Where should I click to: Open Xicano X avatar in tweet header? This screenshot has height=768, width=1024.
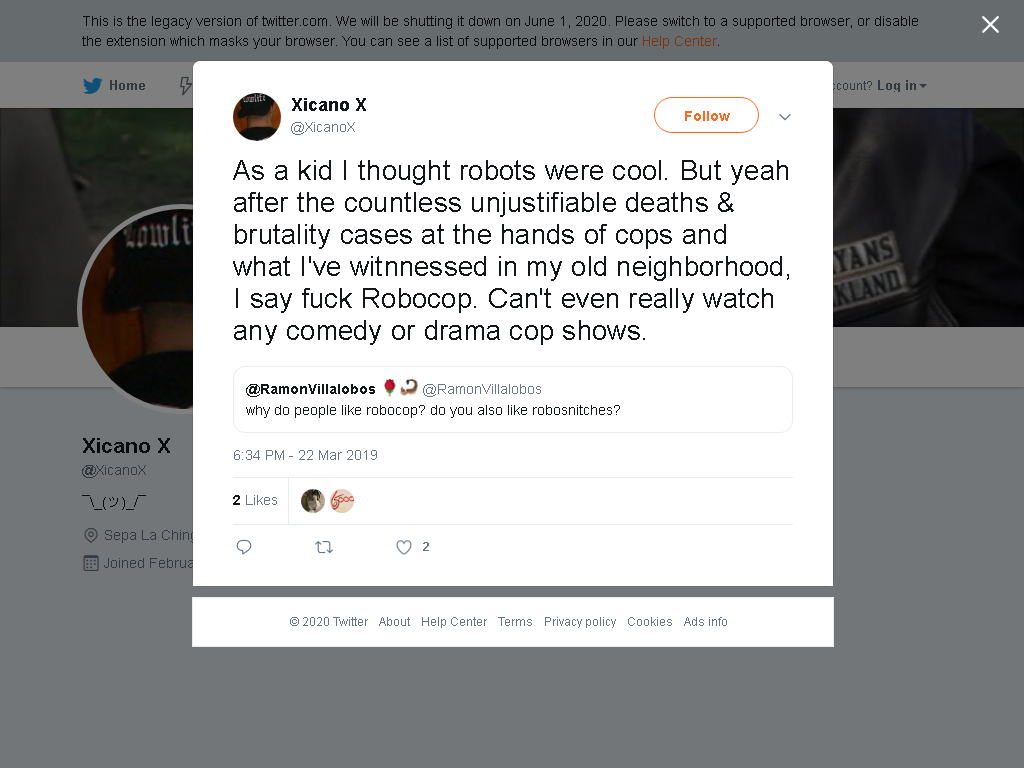pos(257,117)
